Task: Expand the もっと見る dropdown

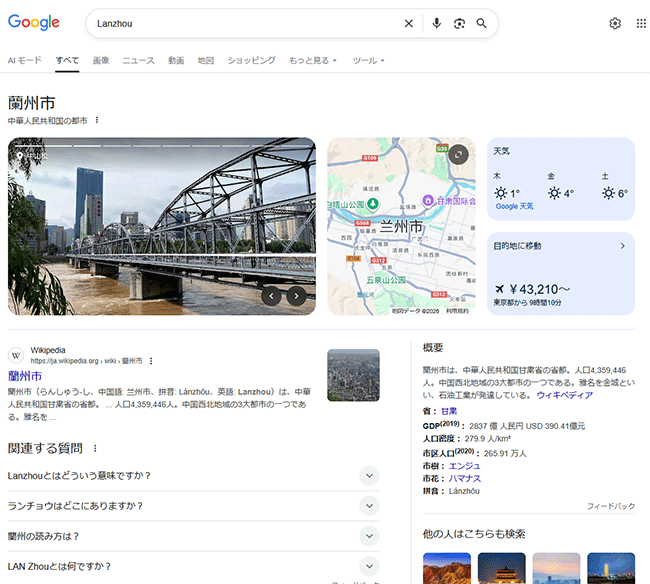Action: [313, 61]
